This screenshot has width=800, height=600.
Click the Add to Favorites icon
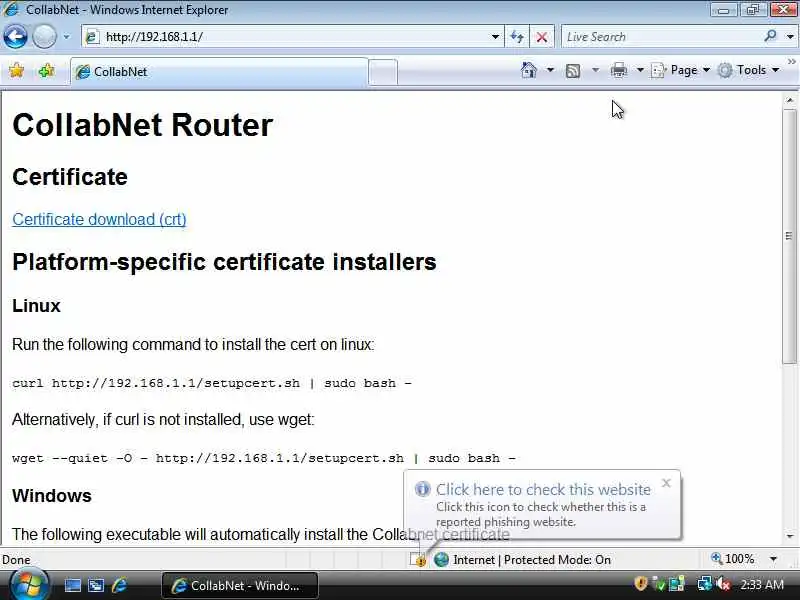pyautogui.click(x=46, y=70)
